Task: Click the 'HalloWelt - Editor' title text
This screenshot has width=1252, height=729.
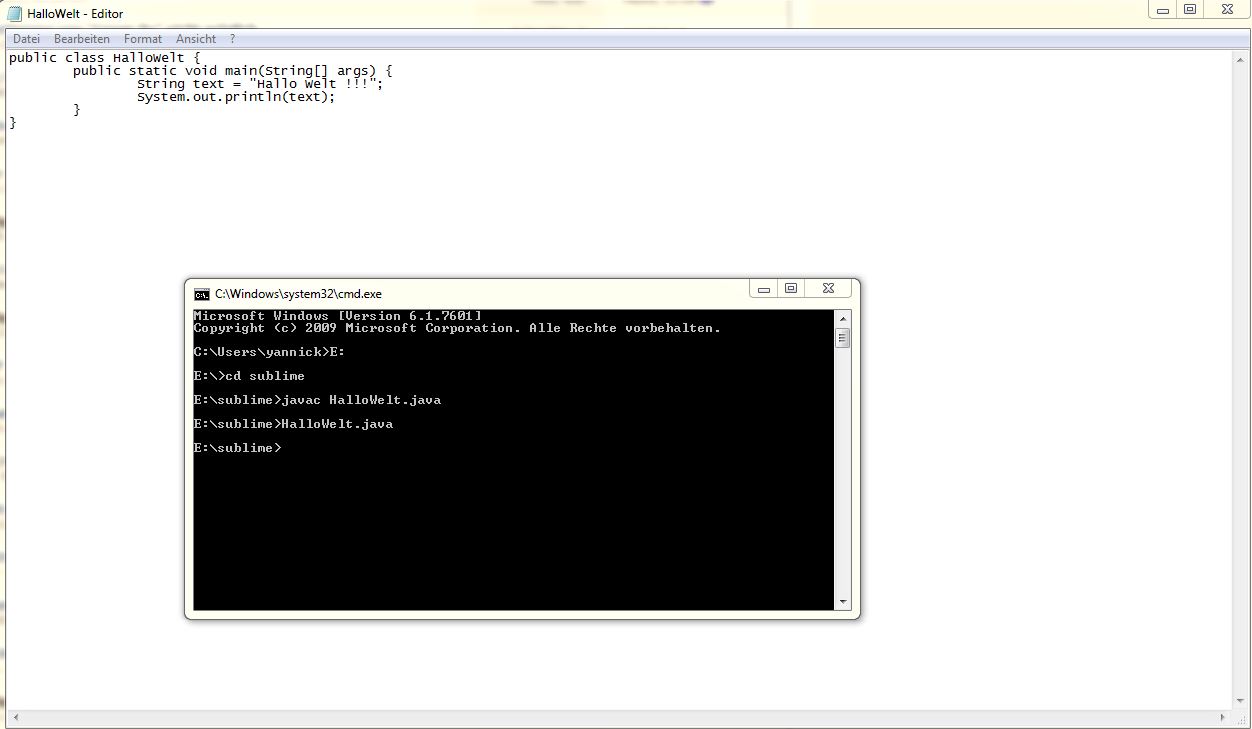Action: pyautogui.click(x=76, y=14)
